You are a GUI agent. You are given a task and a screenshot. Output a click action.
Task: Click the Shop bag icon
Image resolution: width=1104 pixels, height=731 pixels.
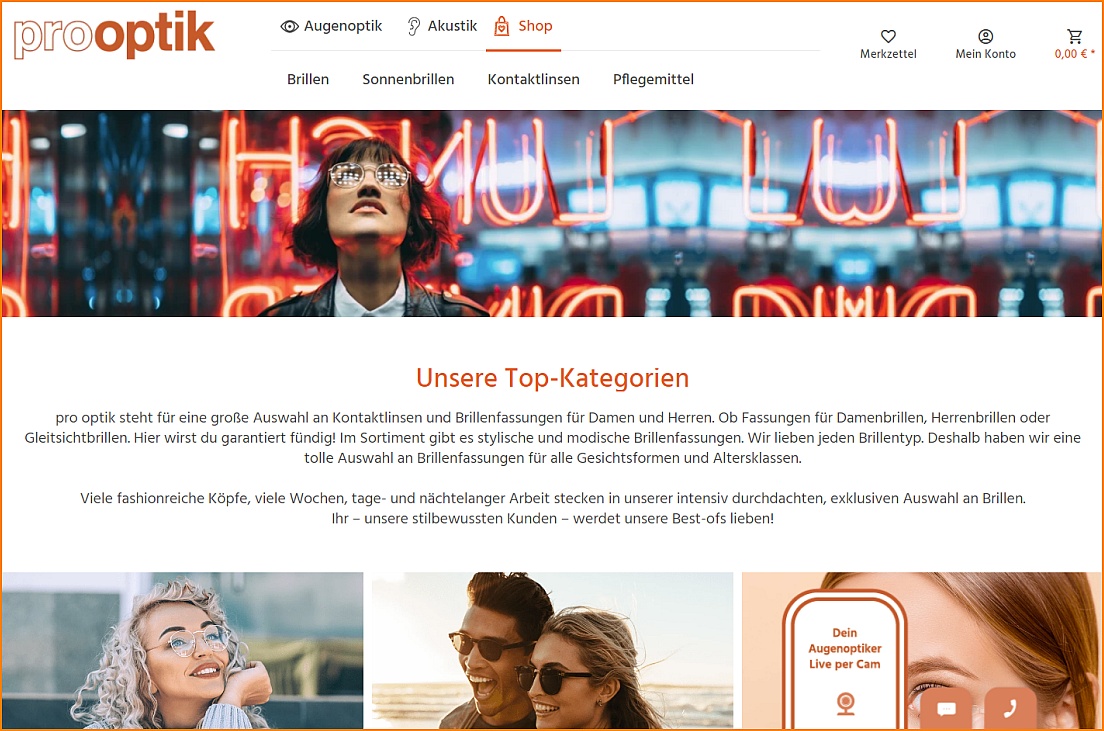pyautogui.click(x=501, y=26)
